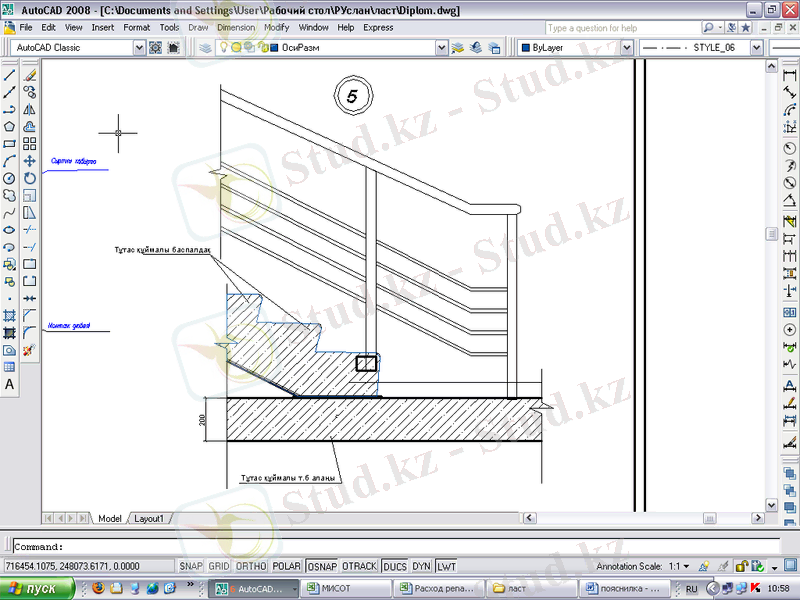Disable OSNAP in the status bar
The image size is (800, 600).
pyautogui.click(x=321, y=566)
